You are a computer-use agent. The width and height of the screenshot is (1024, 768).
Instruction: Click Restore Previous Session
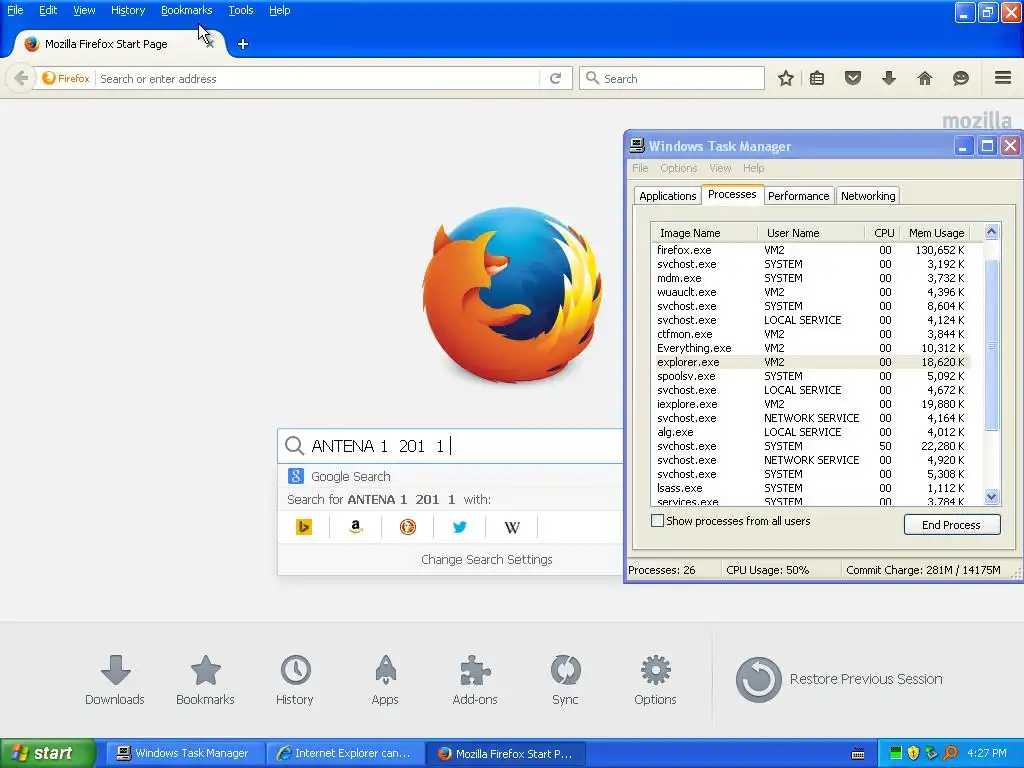[839, 679]
